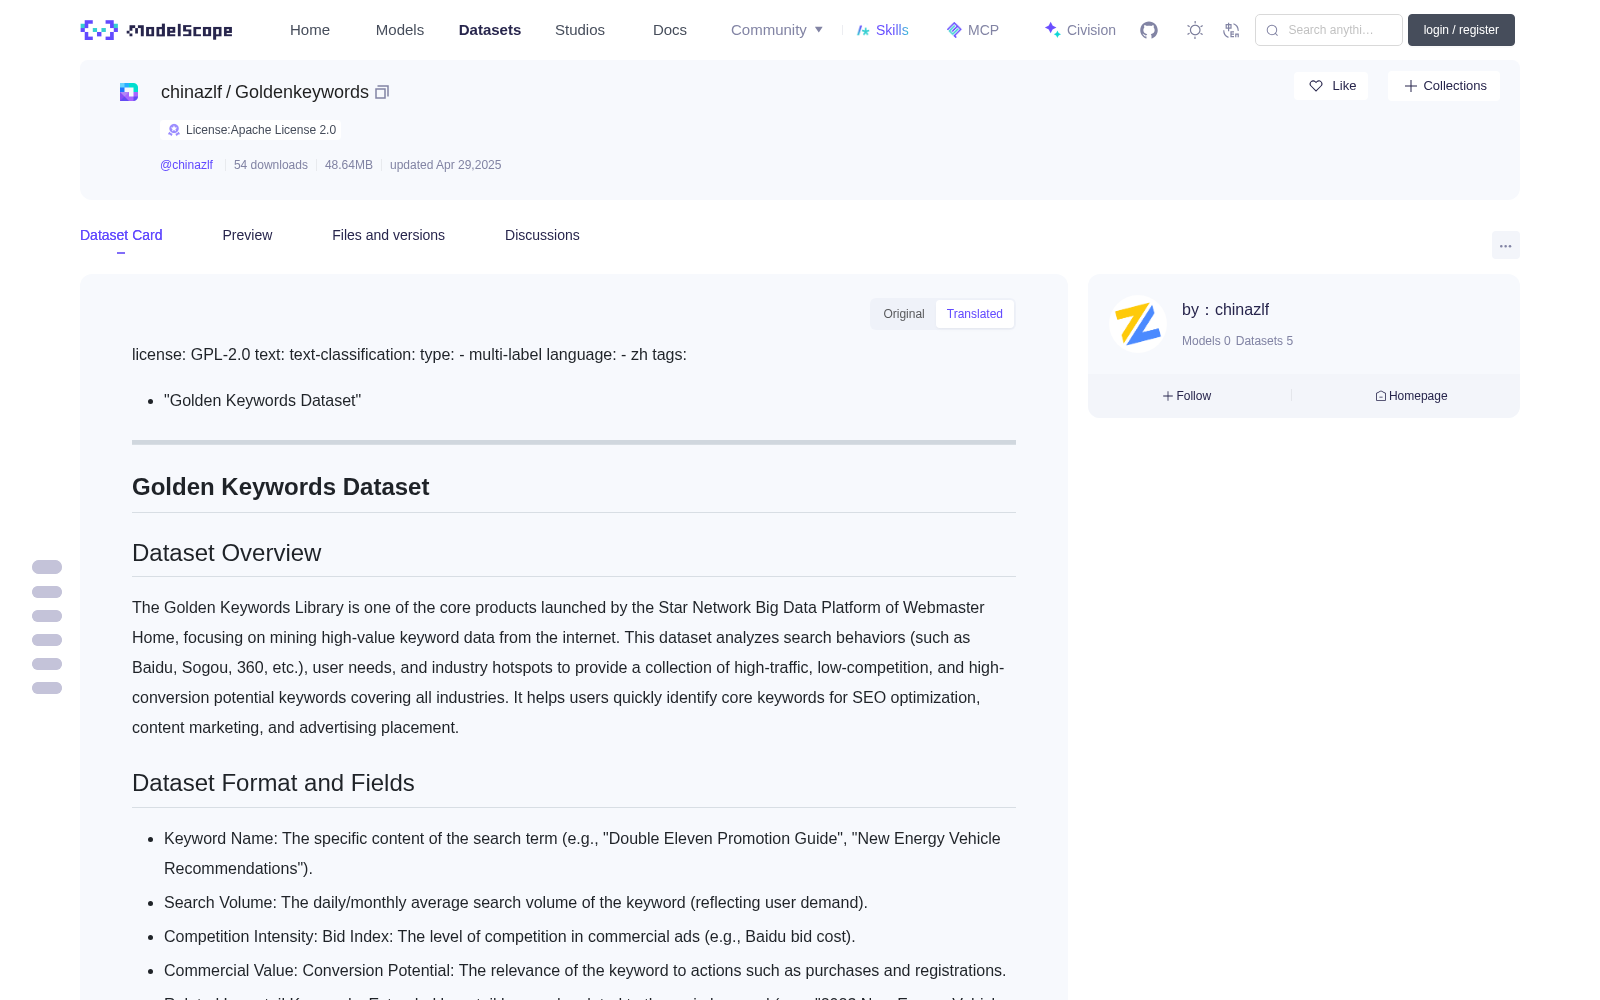This screenshot has width=1600, height=1000.
Task: Jump using first outline navigation marker
Action: click(47, 567)
